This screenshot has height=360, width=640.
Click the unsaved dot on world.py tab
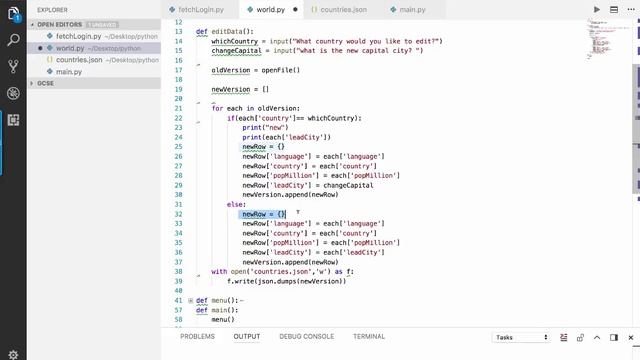click(x=295, y=9)
